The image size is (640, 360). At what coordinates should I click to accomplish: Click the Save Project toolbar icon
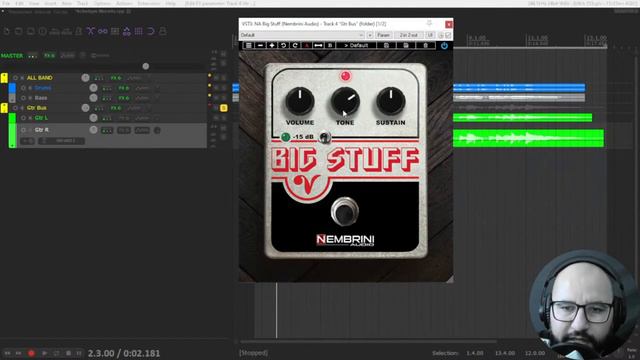pyautogui.click(x=31, y=31)
